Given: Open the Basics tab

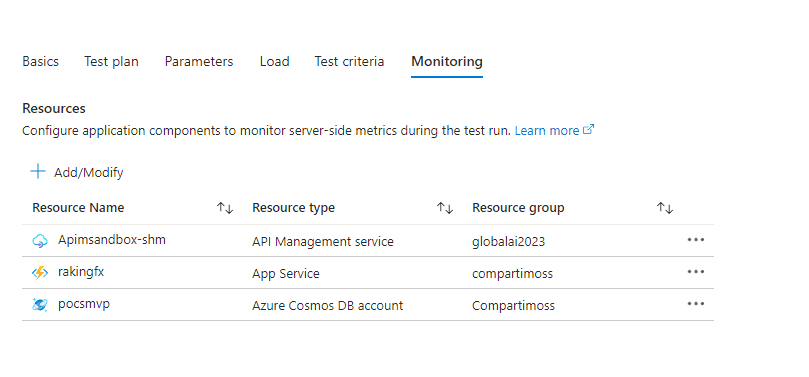Looking at the screenshot, I should [x=40, y=61].
